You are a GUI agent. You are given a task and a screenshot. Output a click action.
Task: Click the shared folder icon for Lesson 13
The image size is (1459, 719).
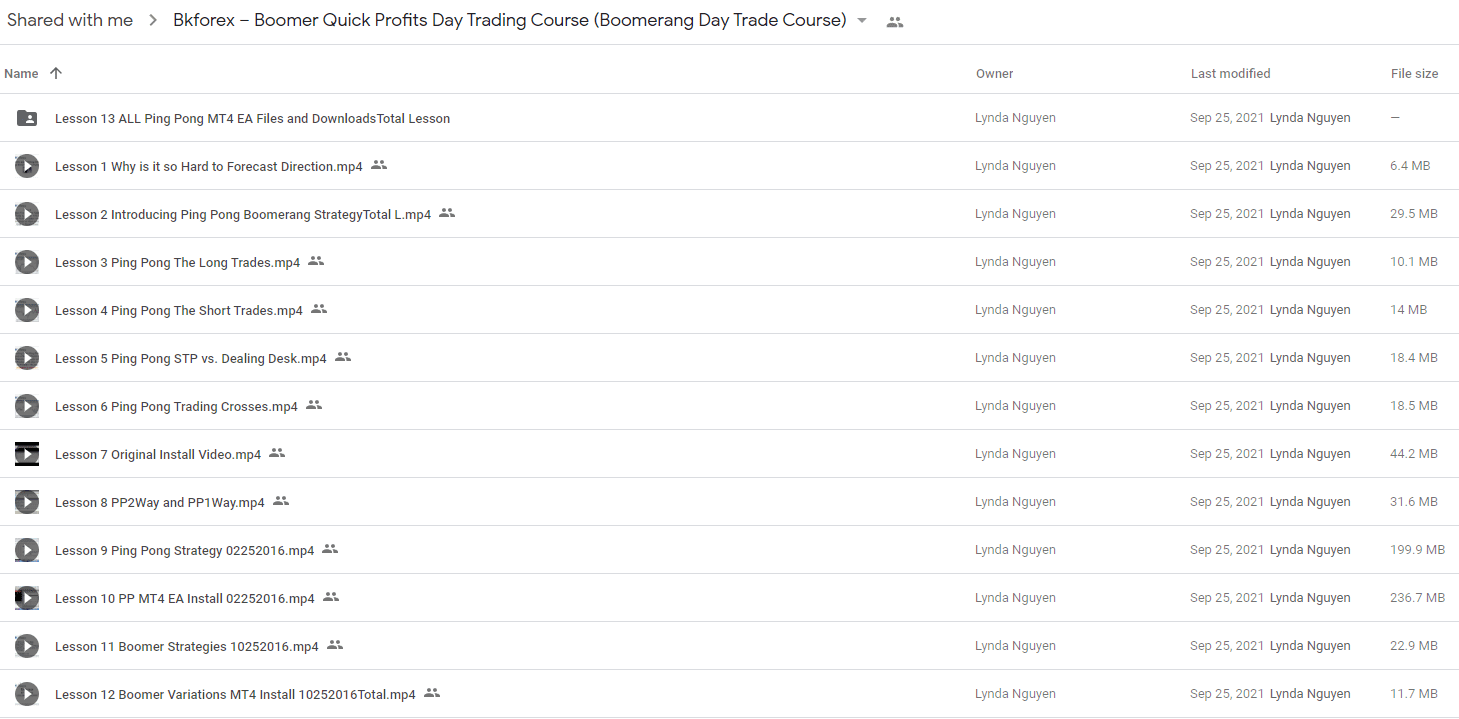[x=27, y=118]
